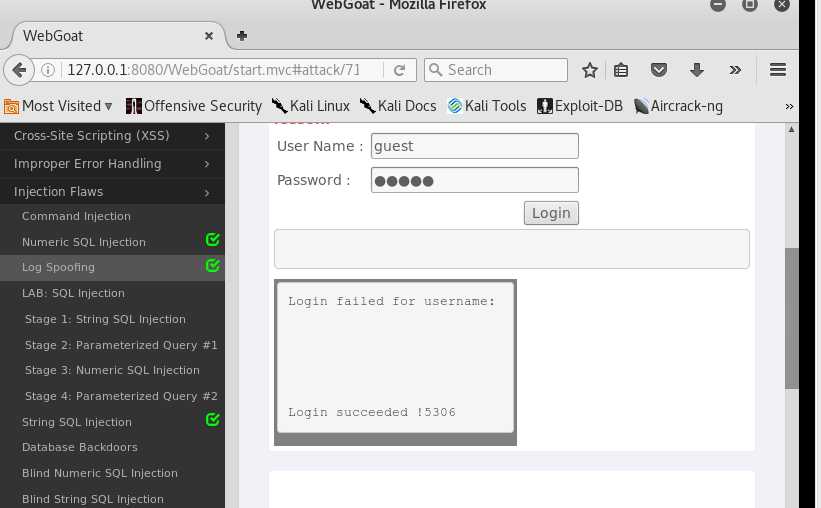Click the page vertical scrollbar thumb

pos(791,318)
